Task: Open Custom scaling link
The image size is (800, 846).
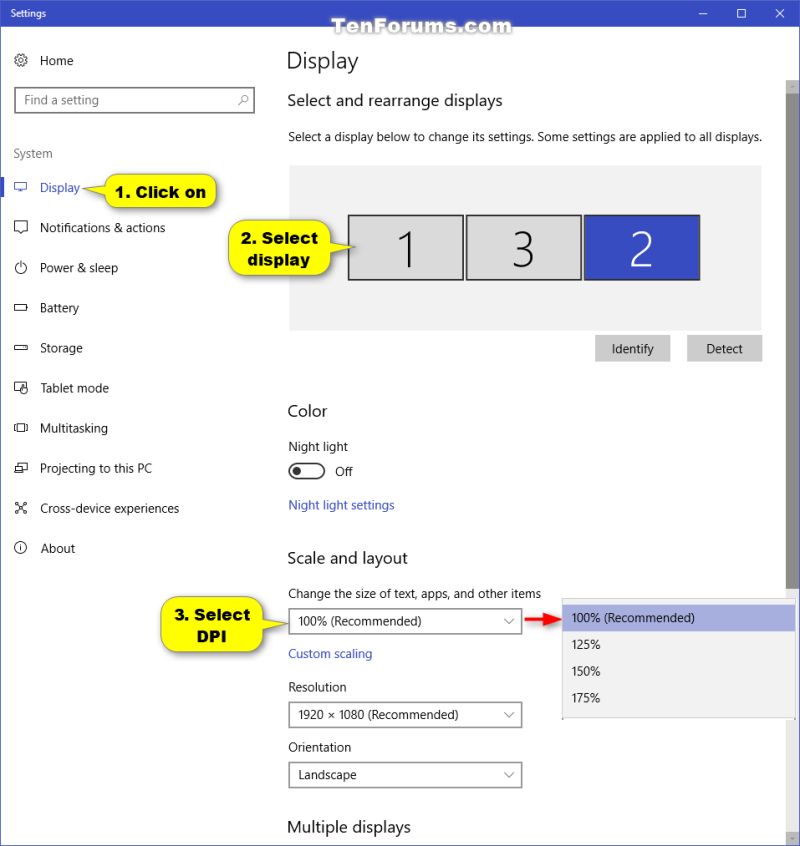Action: pyautogui.click(x=330, y=653)
